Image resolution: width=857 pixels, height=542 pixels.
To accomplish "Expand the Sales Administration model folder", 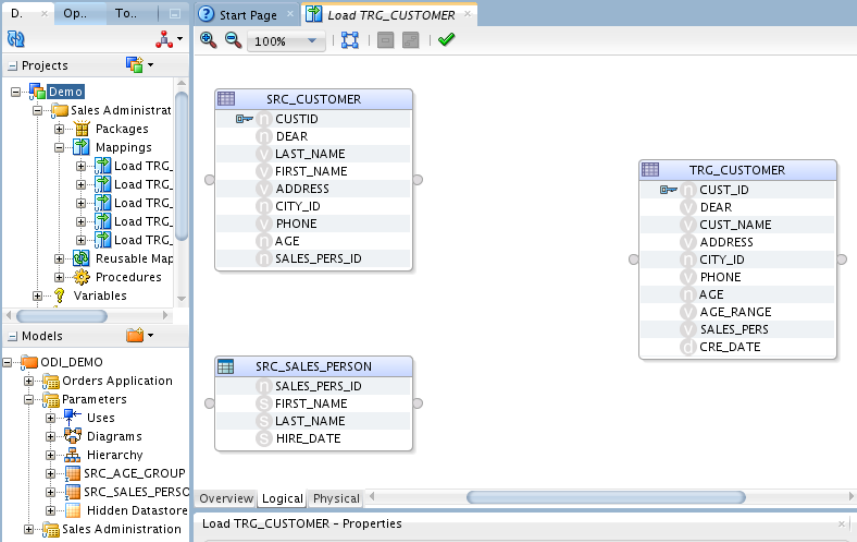I will coord(28,529).
